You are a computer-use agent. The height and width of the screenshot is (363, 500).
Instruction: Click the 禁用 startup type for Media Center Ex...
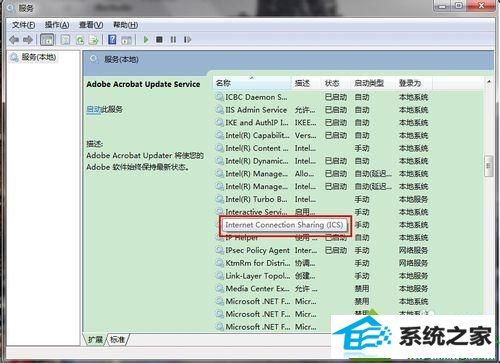(x=362, y=289)
